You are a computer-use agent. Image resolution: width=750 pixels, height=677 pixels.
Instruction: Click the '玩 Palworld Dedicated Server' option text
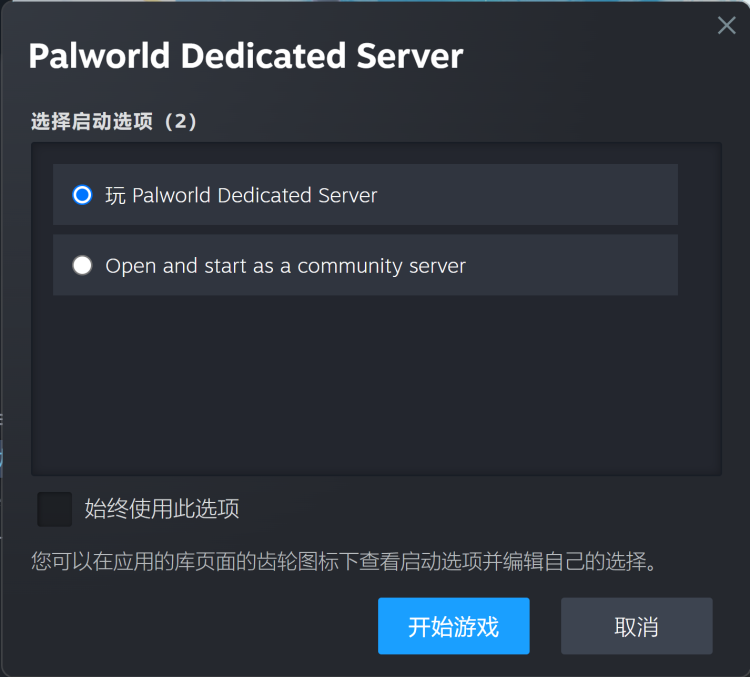pos(241,195)
